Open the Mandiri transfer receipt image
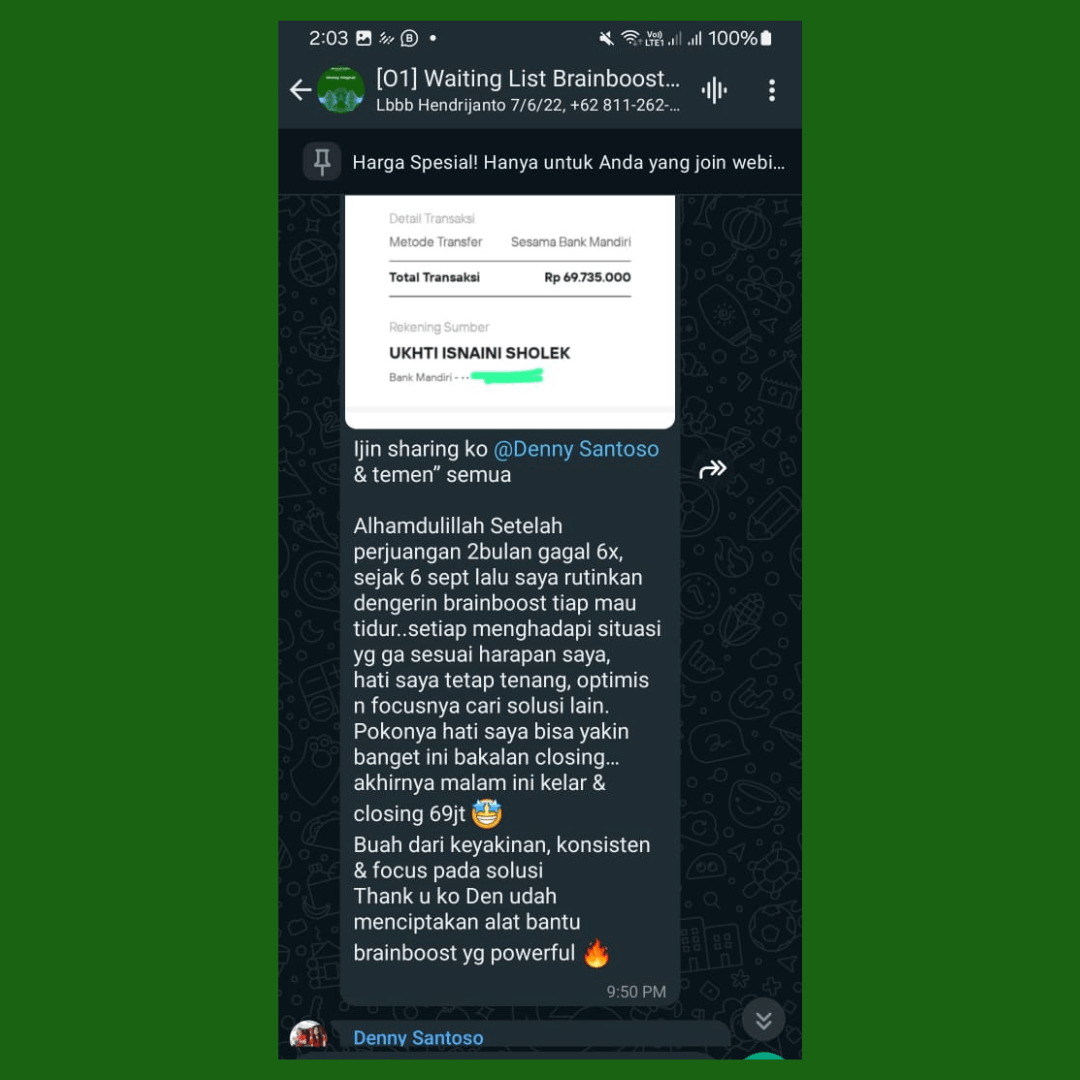 pos(510,311)
